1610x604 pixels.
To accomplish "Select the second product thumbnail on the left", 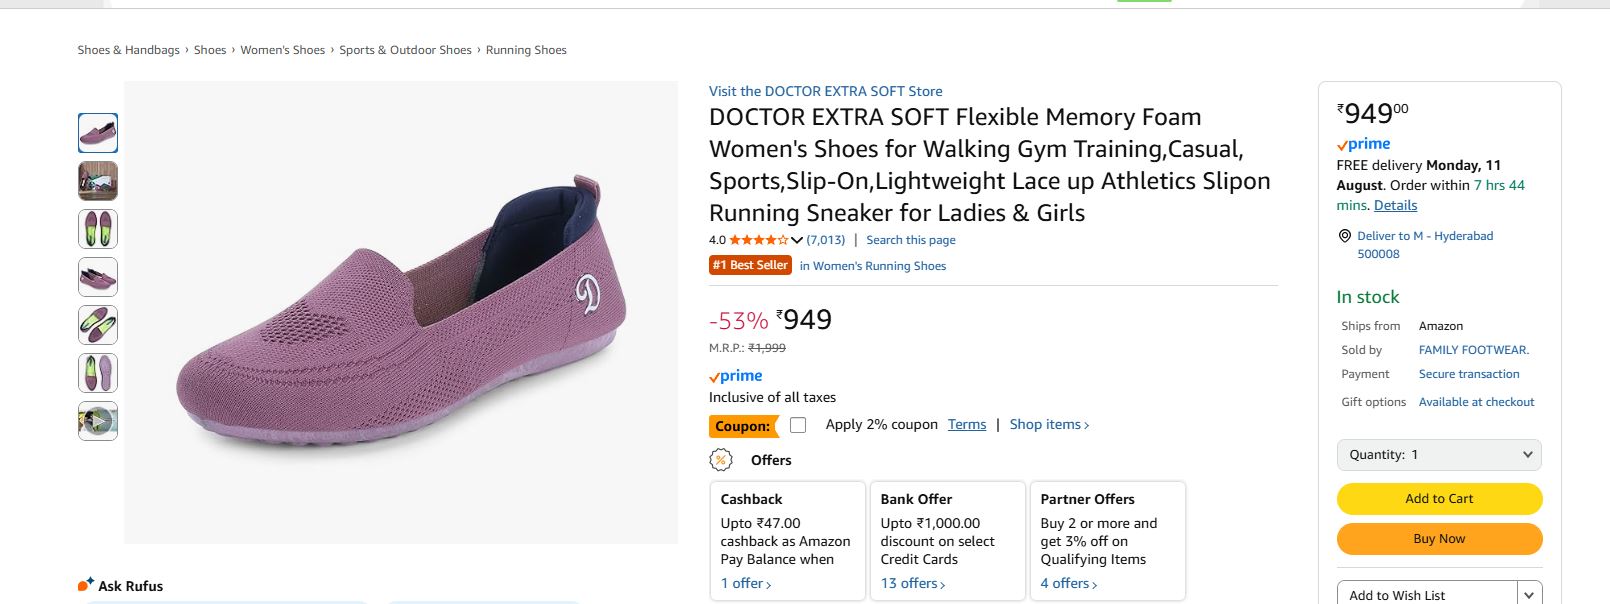I will (x=97, y=181).
